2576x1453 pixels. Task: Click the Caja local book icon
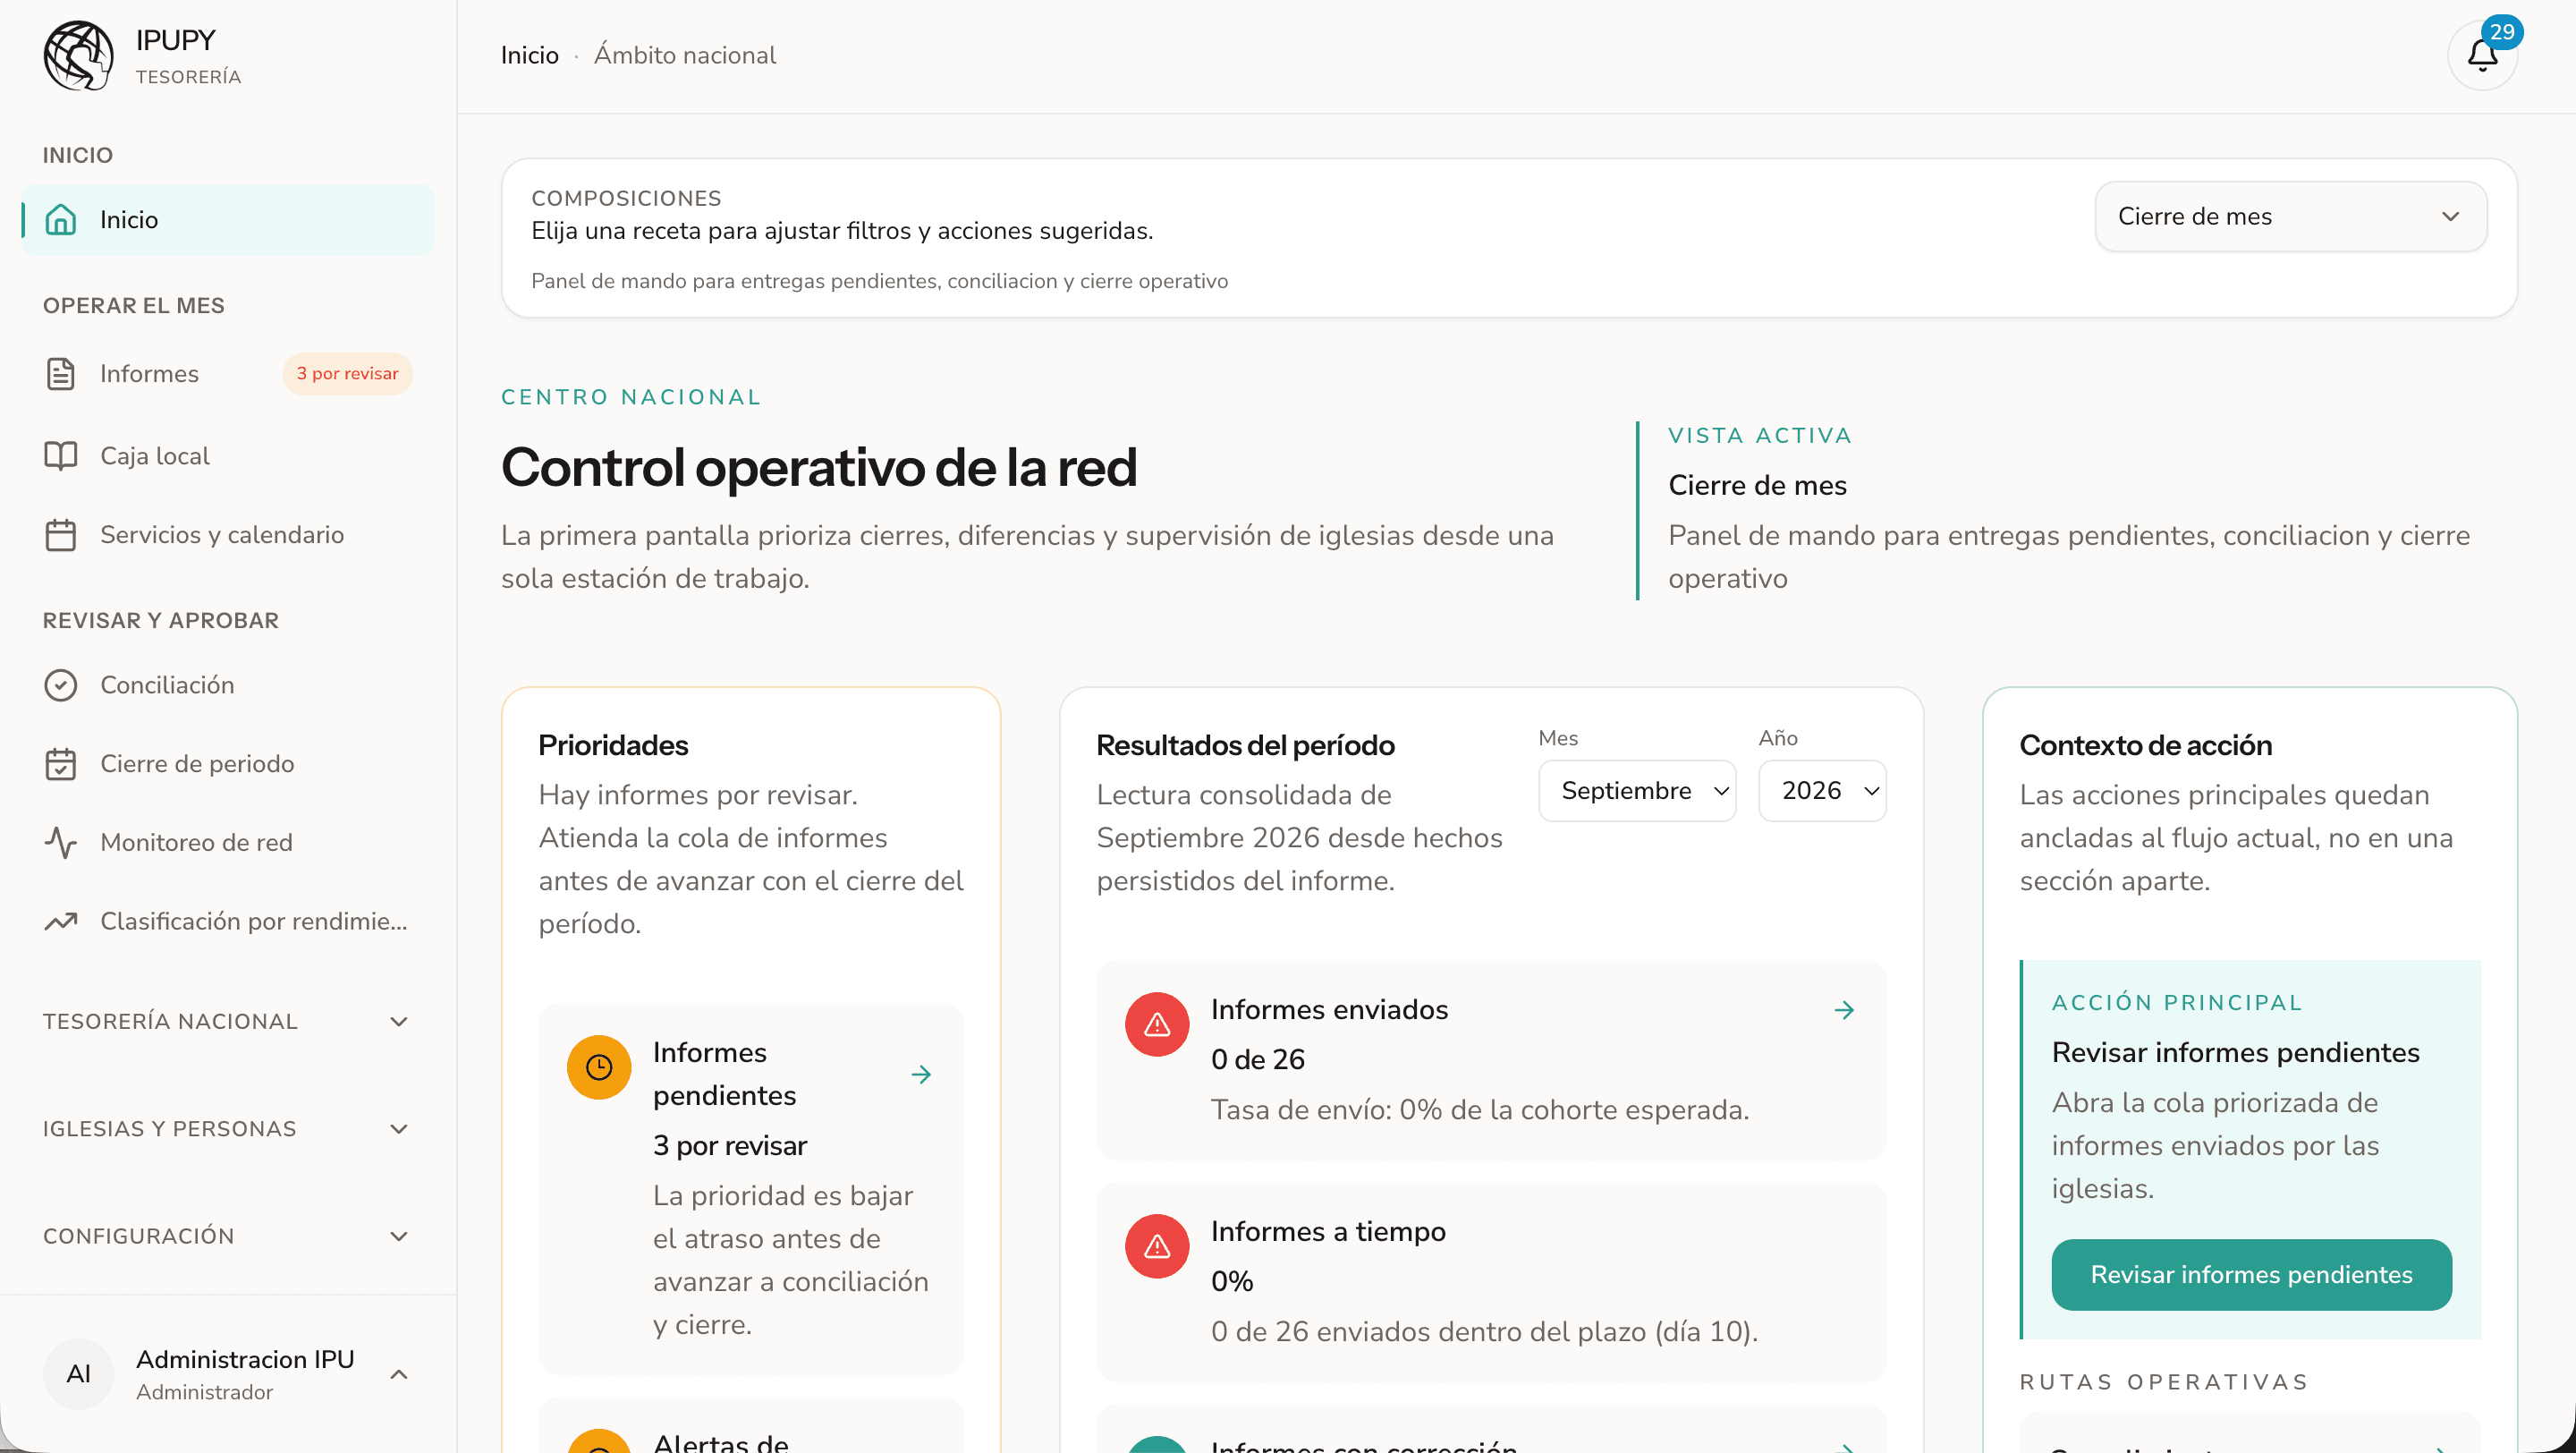pos(61,456)
